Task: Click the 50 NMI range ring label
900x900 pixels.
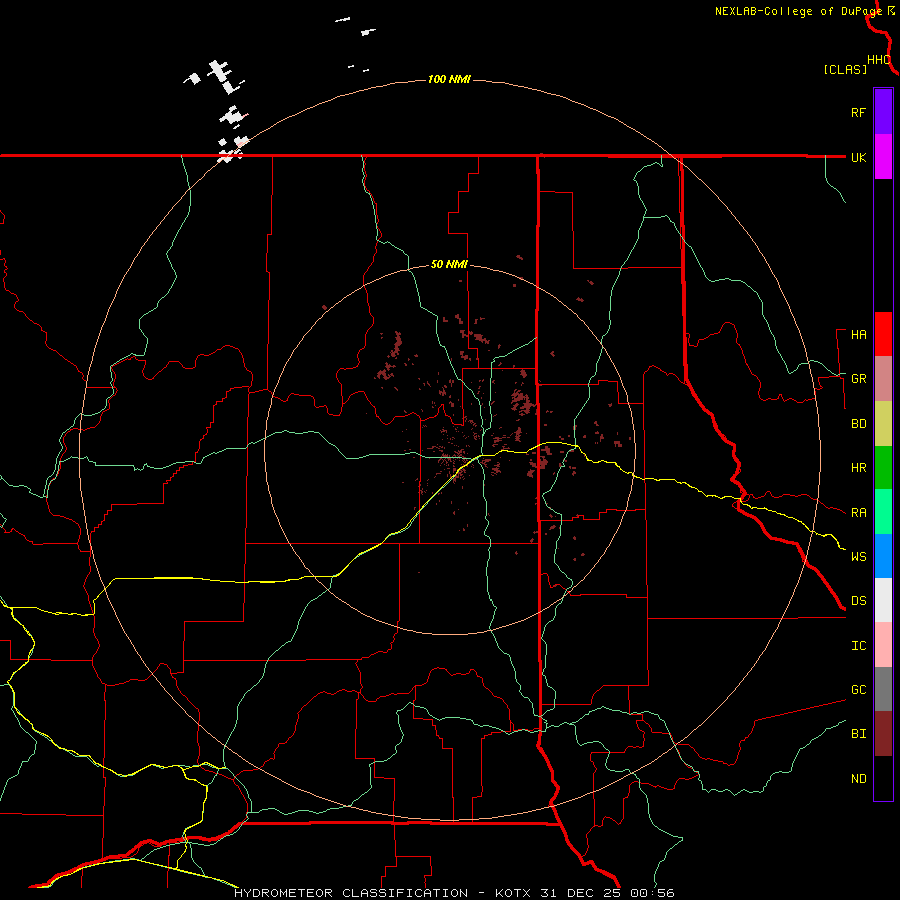Action: [x=449, y=264]
